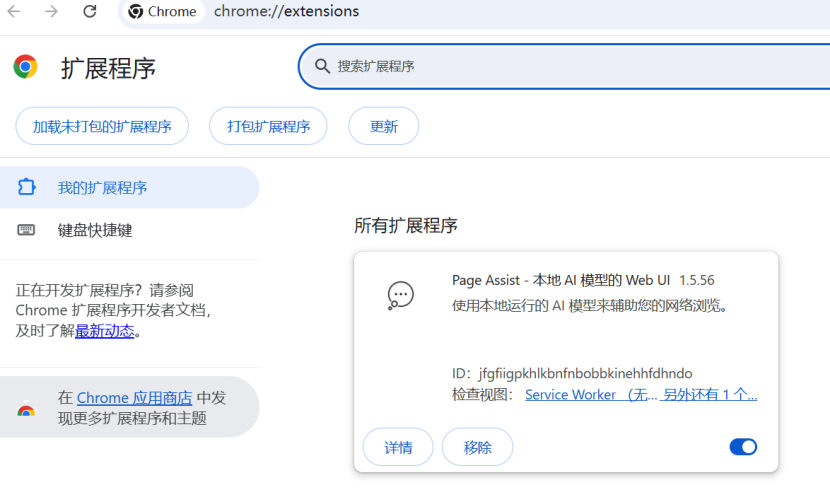This screenshot has height=497, width=830.
Task: Click 移除 to remove Page Assist
Action: pos(477,447)
